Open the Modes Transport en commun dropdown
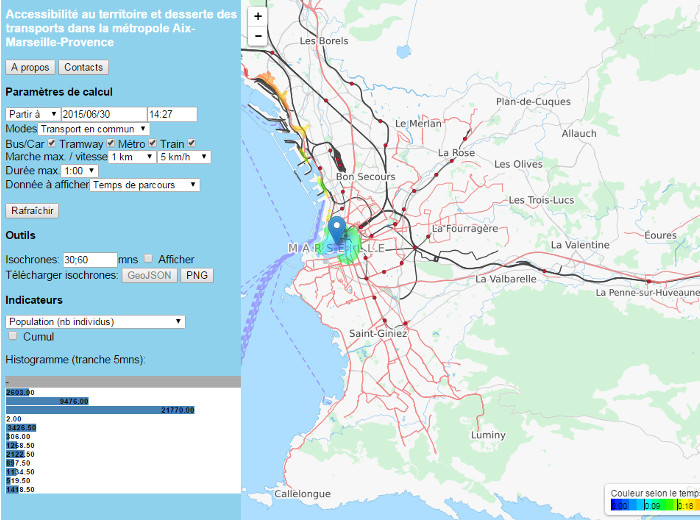 coord(93,129)
